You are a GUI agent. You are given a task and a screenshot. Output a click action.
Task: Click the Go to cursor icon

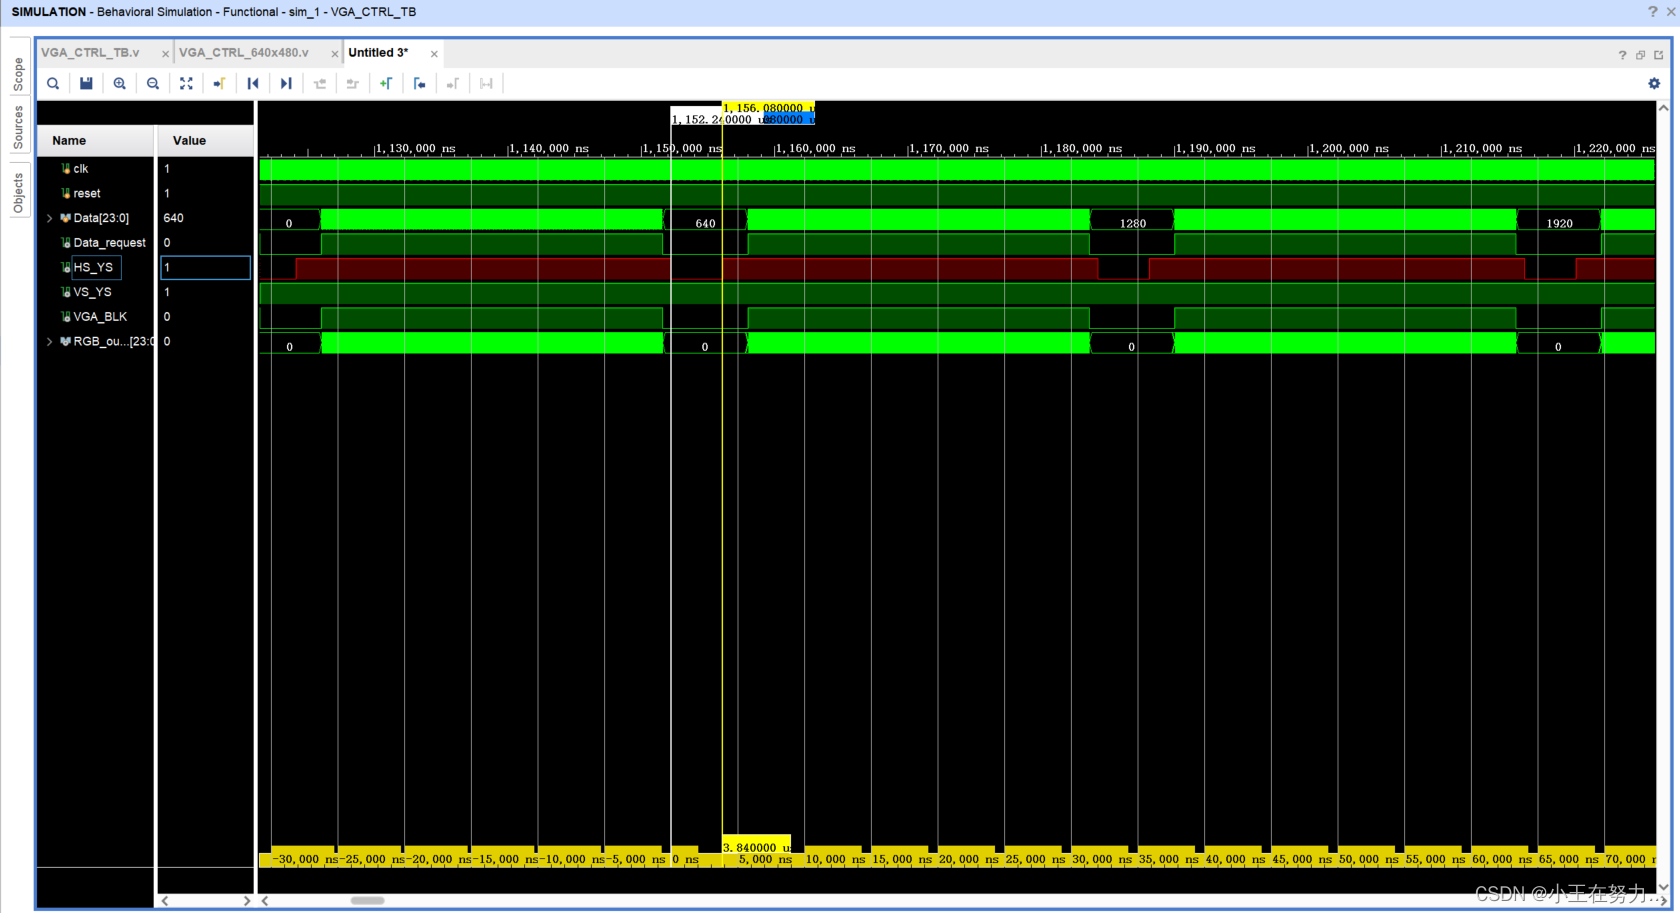point(219,84)
